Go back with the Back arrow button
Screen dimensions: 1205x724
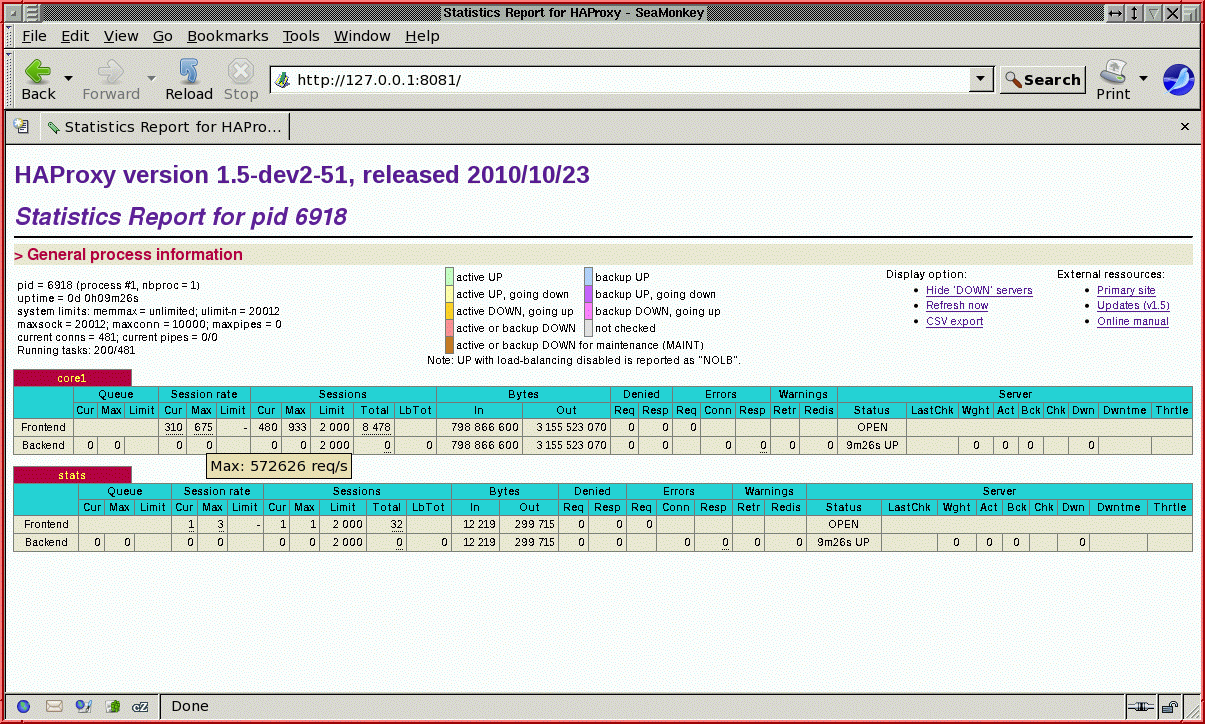coord(39,79)
